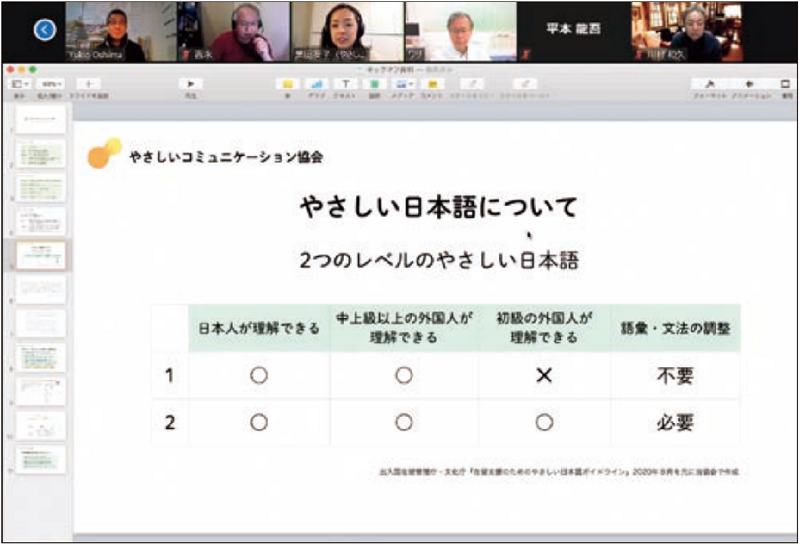Click header cell 語彙・文法の調整
The width and height of the screenshot is (800, 545).
tap(675, 328)
